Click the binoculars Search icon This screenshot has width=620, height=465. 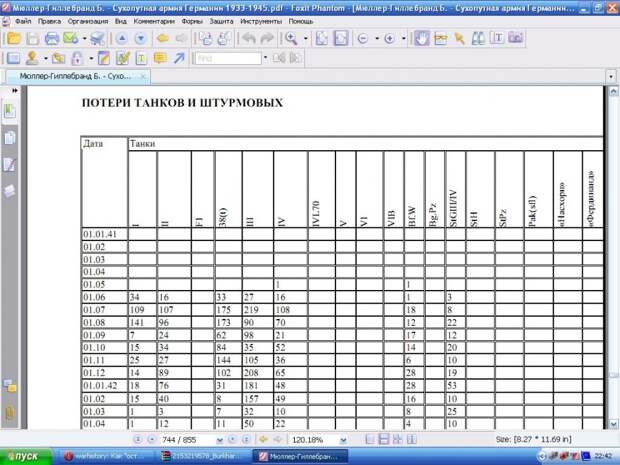coord(478,38)
